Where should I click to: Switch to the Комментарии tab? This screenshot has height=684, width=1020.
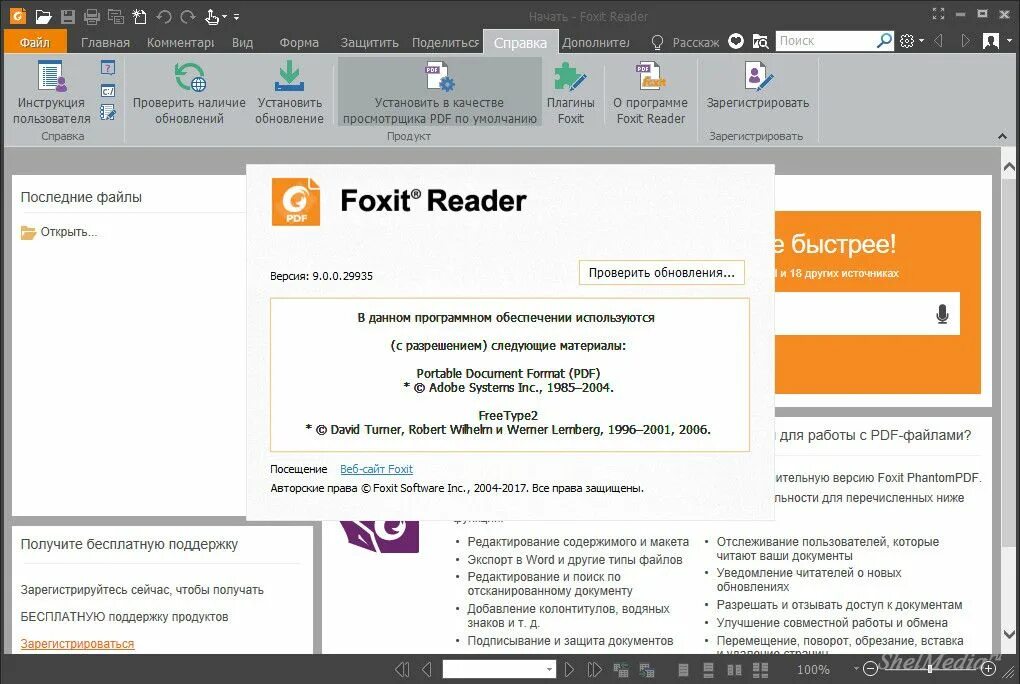180,42
